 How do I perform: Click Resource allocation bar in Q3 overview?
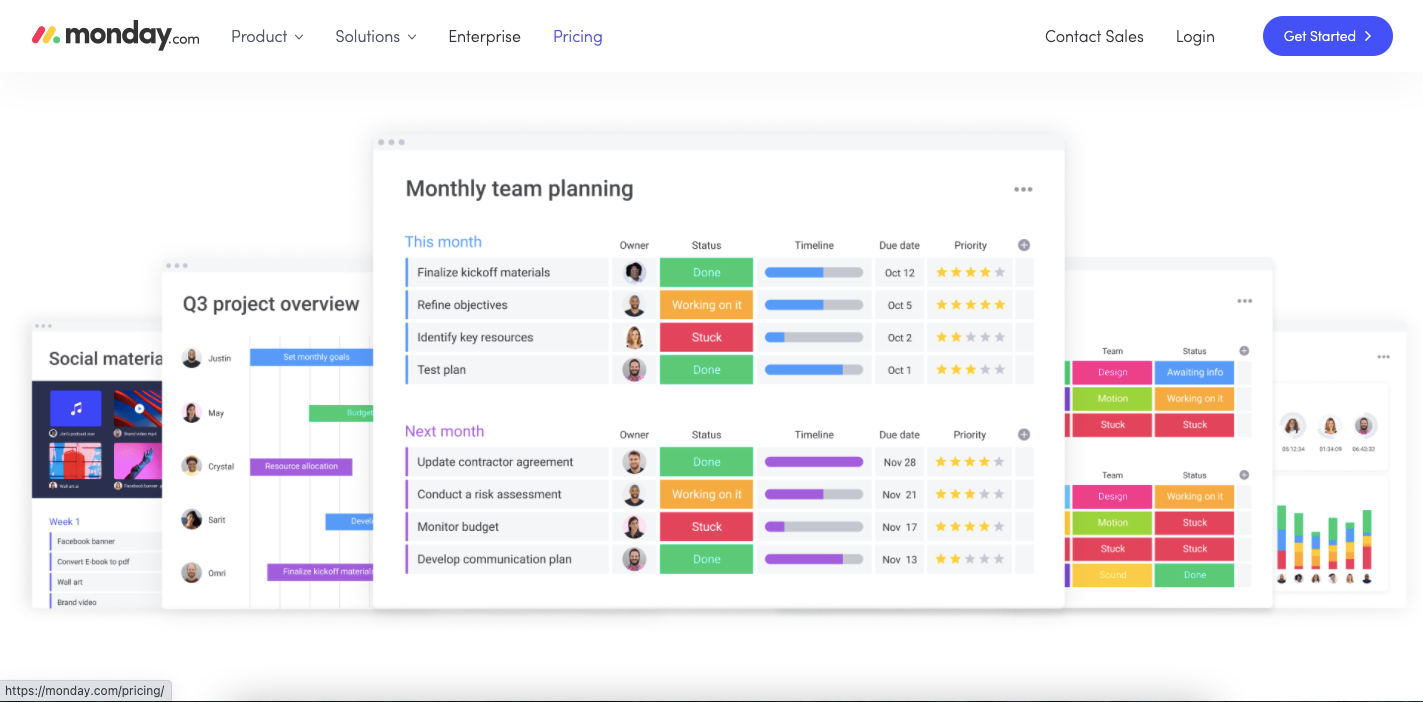point(301,466)
